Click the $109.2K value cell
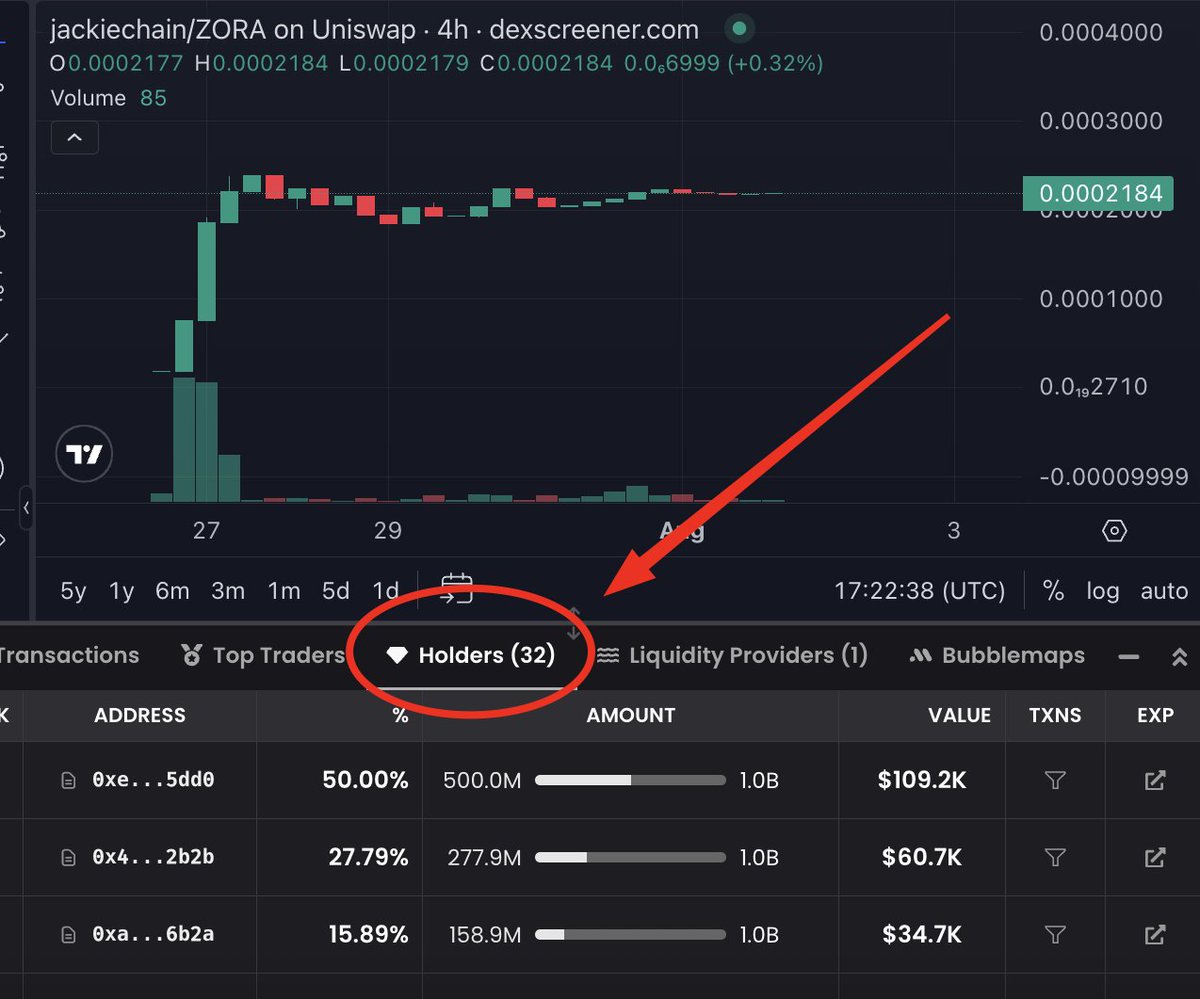 coord(922,780)
